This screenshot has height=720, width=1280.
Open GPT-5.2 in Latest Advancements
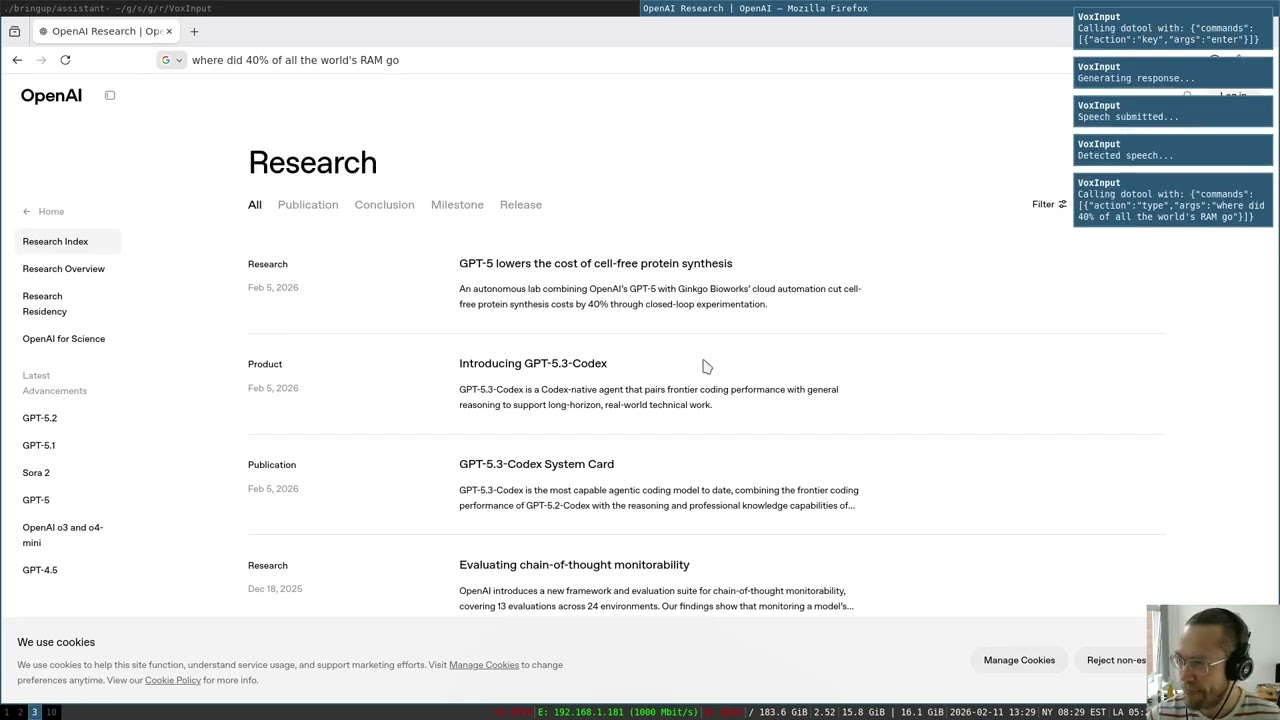pos(40,418)
